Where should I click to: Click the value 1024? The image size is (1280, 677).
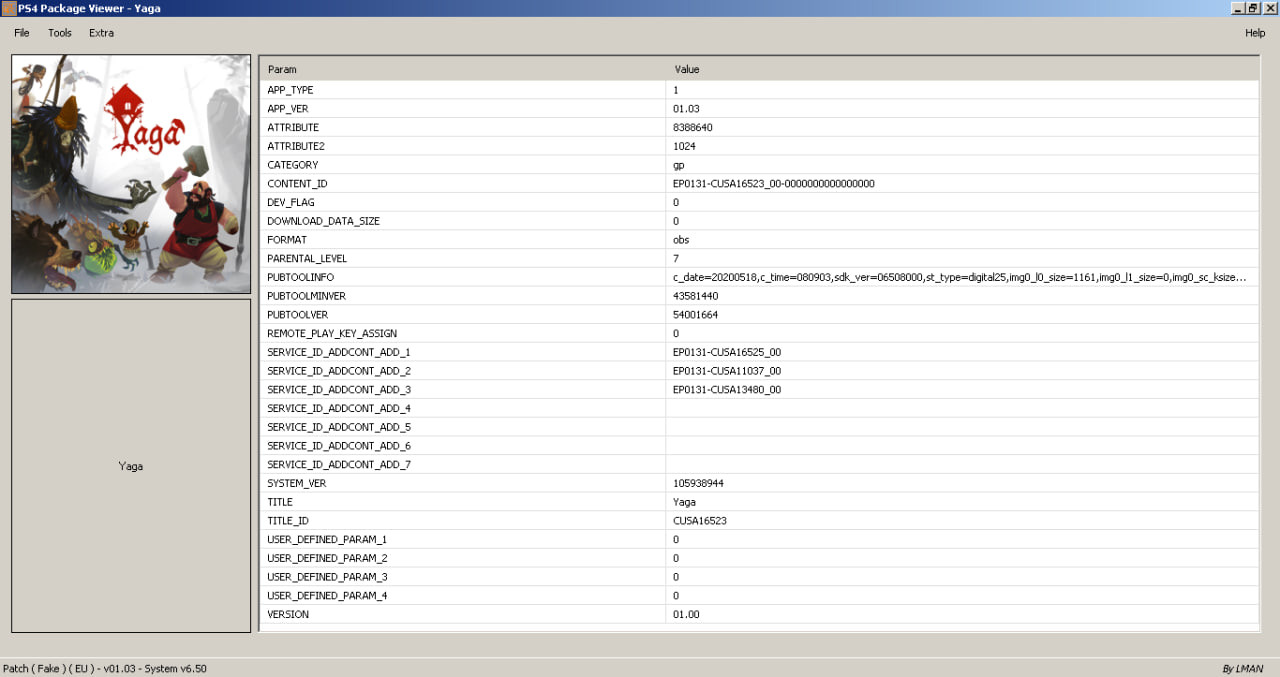(x=684, y=146)
